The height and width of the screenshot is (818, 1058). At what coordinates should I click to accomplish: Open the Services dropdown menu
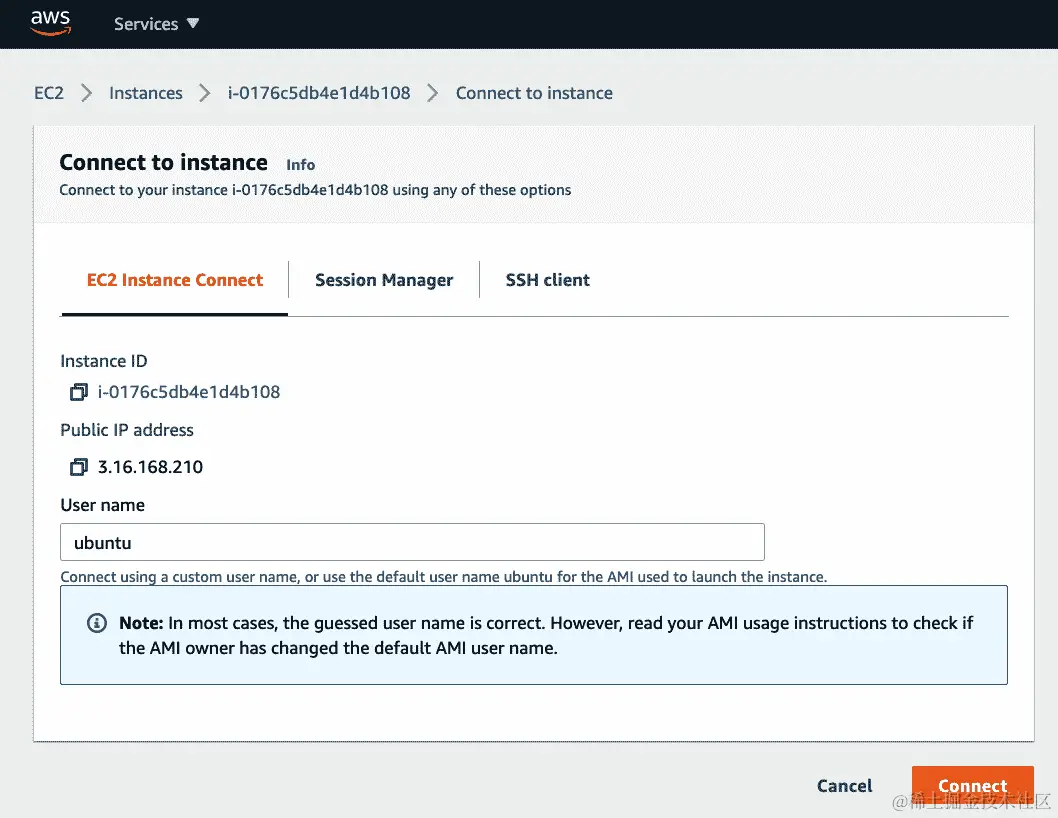(157, 24)
